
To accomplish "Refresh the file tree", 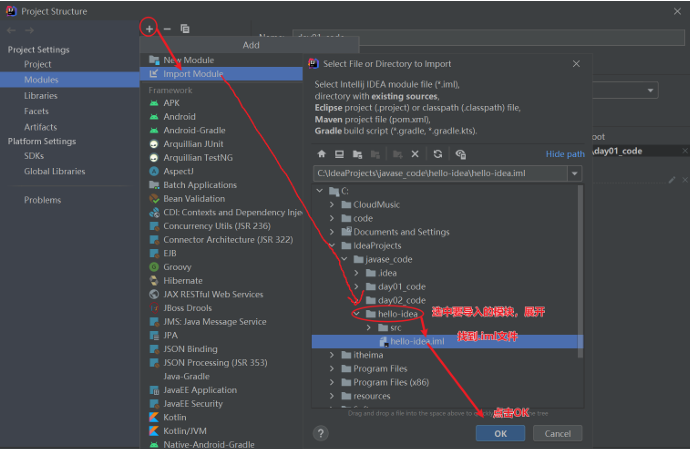I will (x=437, y=154).
